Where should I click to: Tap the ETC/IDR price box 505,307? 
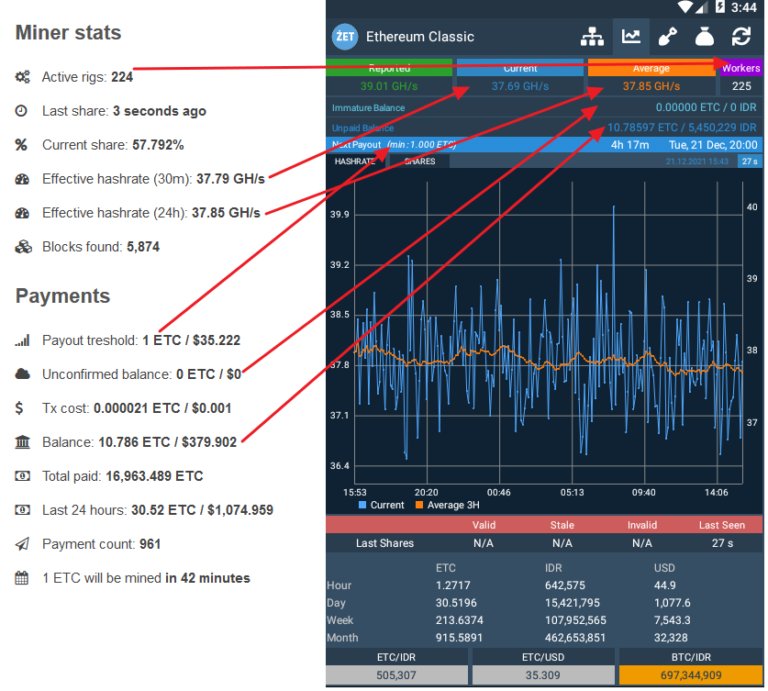(396, 675)
